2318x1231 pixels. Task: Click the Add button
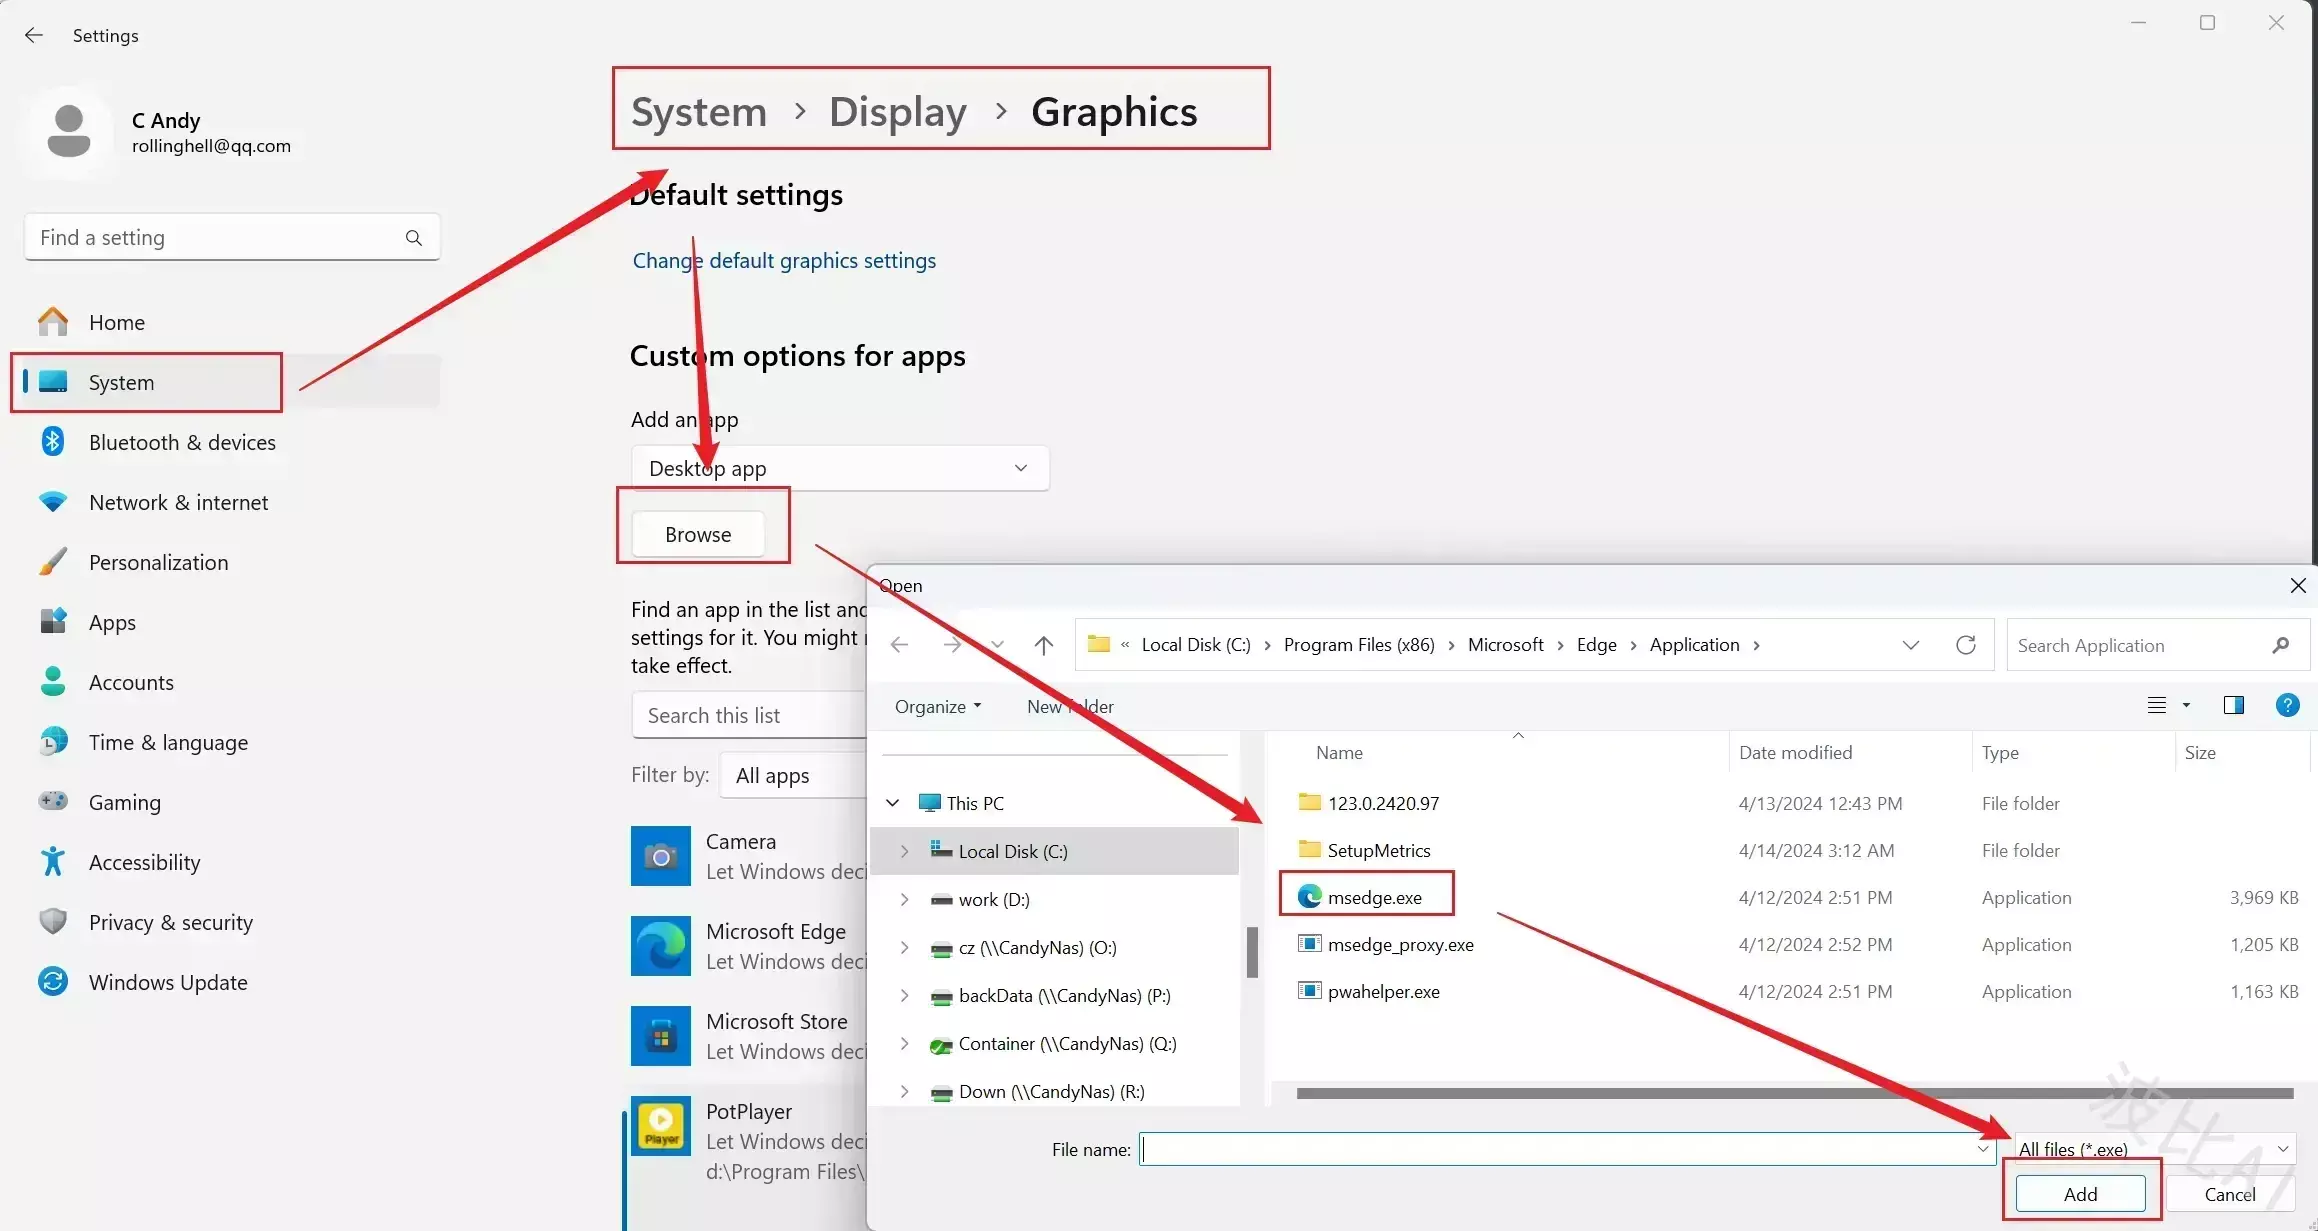pos(2080,1194)
